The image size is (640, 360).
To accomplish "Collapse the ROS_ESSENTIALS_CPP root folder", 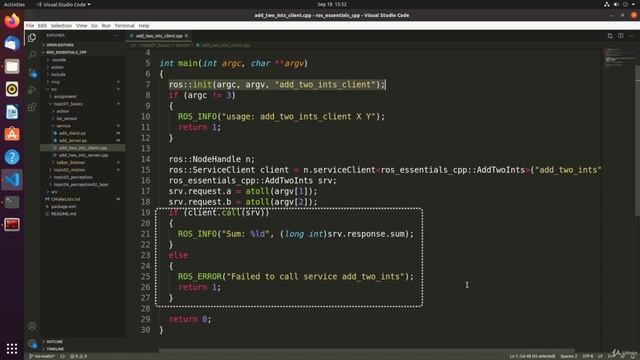I will pyautogui.click(x=66, y=52).
